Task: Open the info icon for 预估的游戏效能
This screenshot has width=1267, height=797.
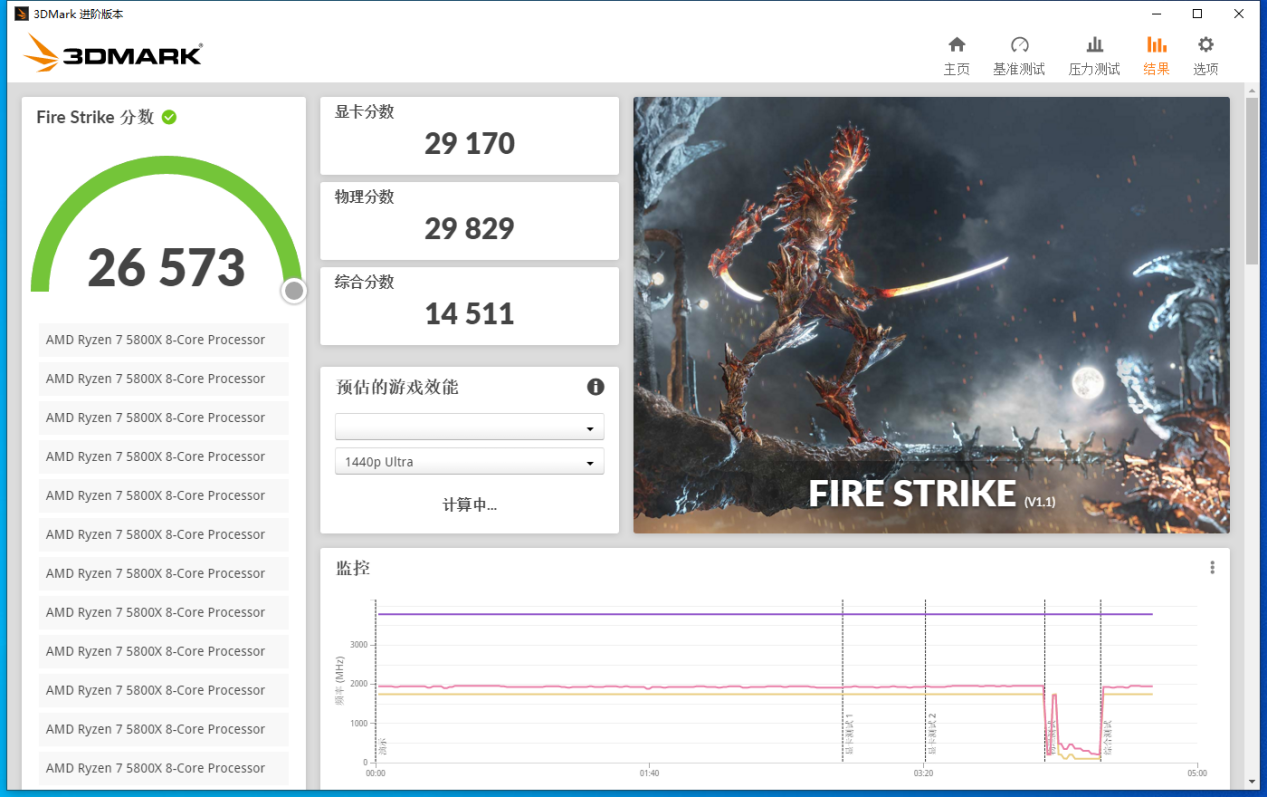Action: point(595,387)
